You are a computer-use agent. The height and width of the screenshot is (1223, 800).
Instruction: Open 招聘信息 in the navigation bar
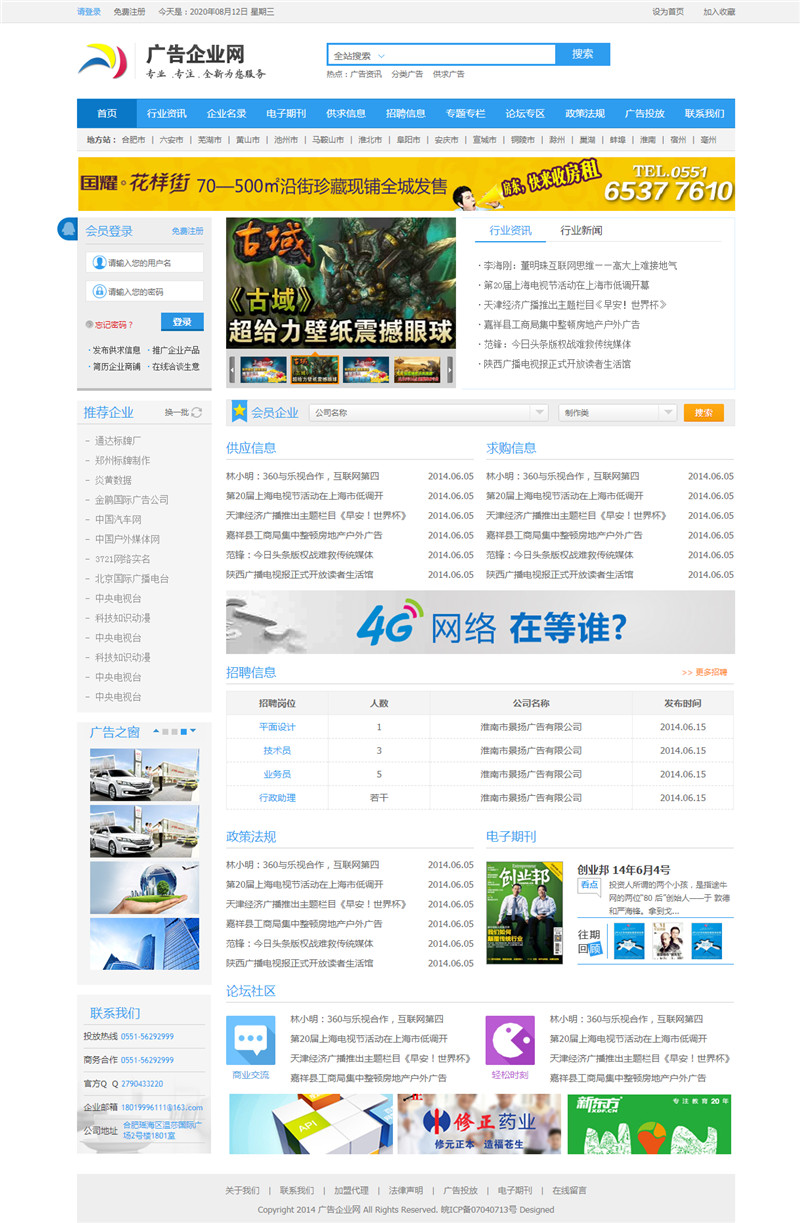[405, 114]
